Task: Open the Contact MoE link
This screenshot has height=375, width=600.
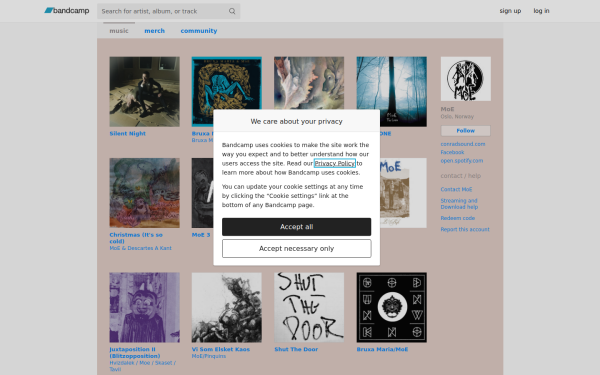Action: tap(456, 189)
